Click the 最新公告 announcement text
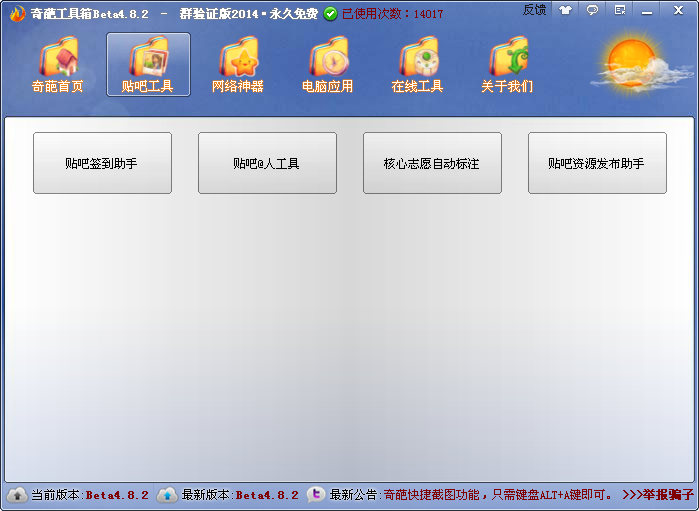 point(471,495)
